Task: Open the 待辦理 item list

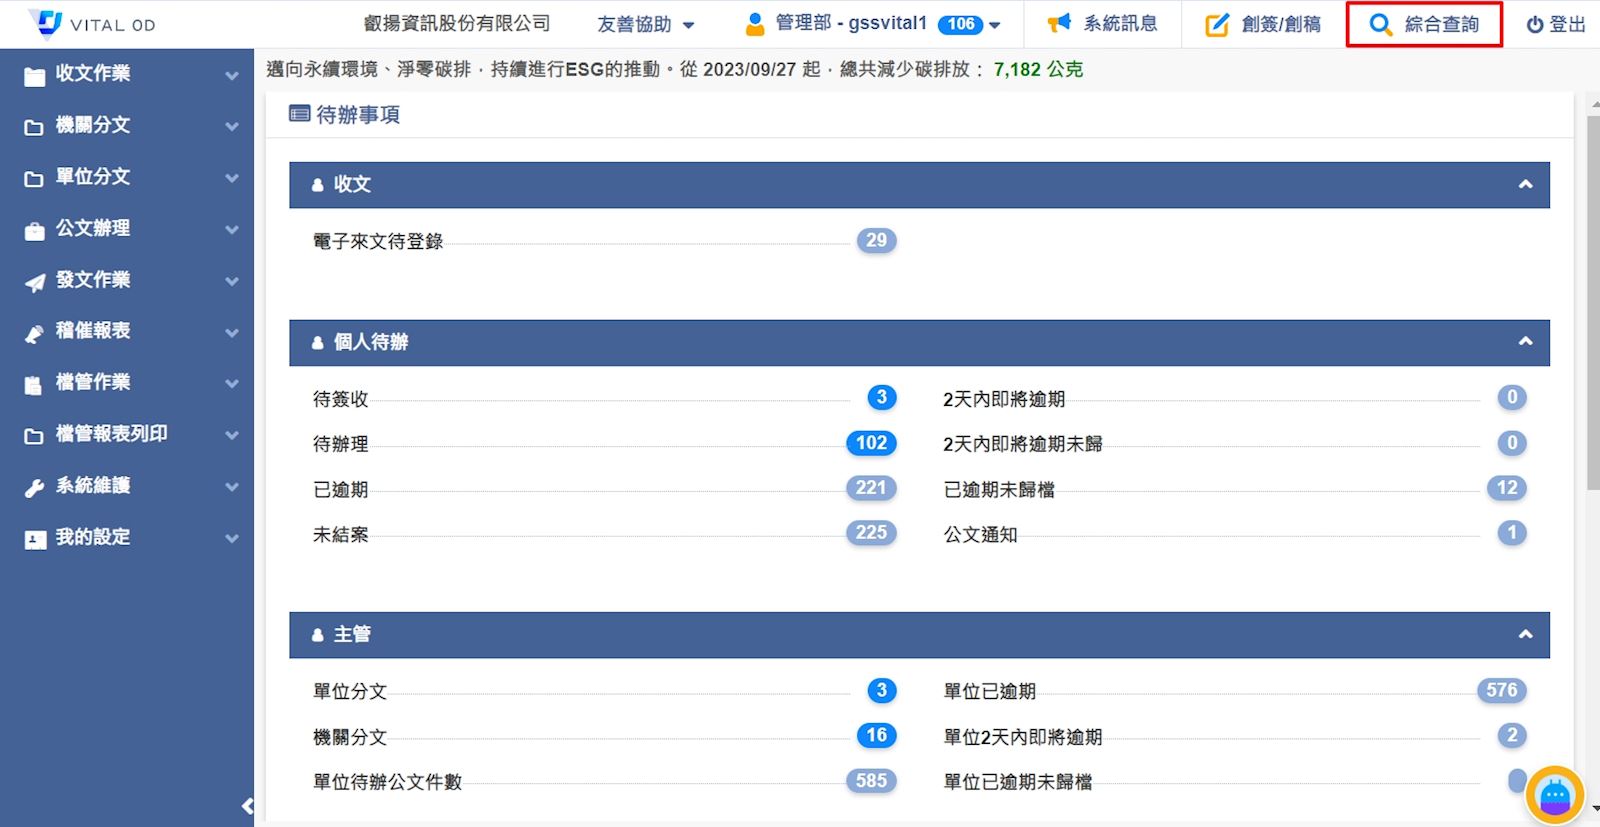Action: pos(341,444)
